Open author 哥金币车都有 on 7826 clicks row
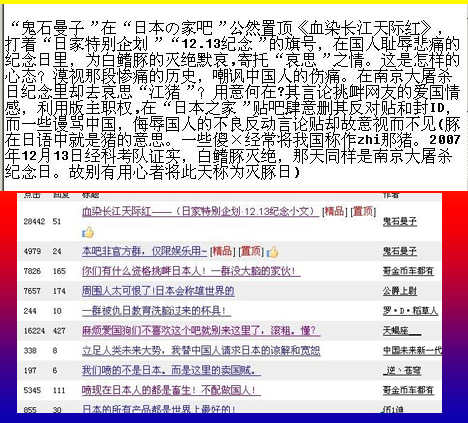Image resolution: width=468 pixels, height=423 pixels. 408,271
